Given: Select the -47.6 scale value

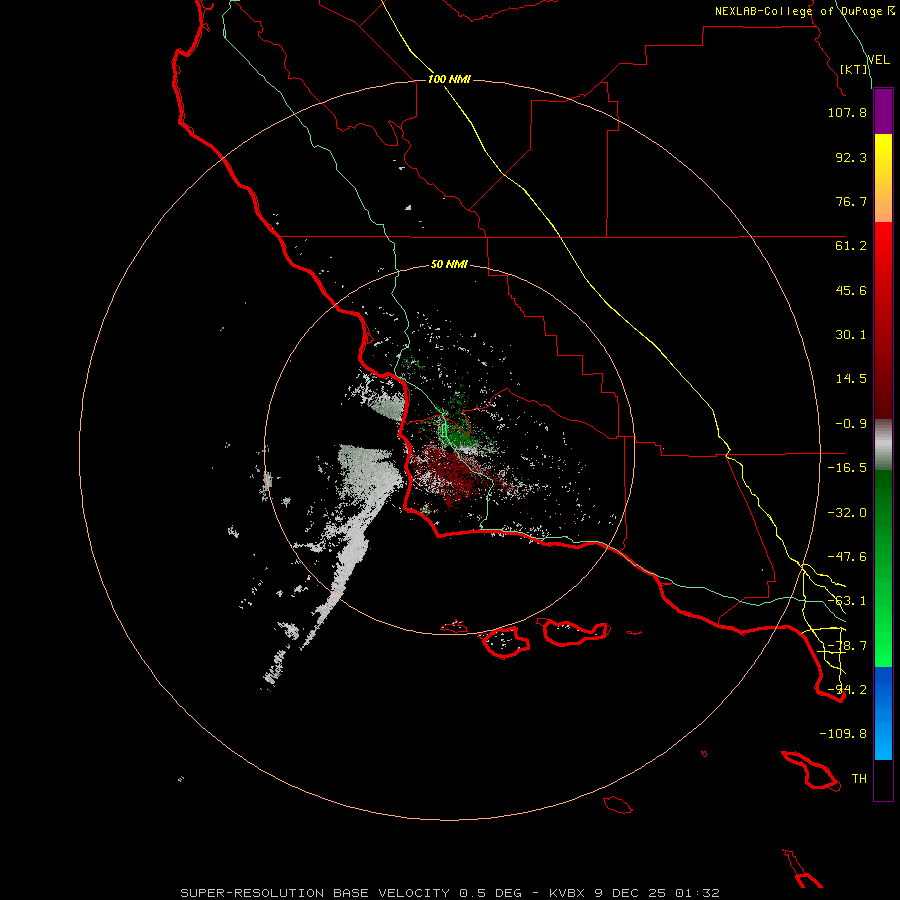Looking at the screenshot, I should pos(847,557).
